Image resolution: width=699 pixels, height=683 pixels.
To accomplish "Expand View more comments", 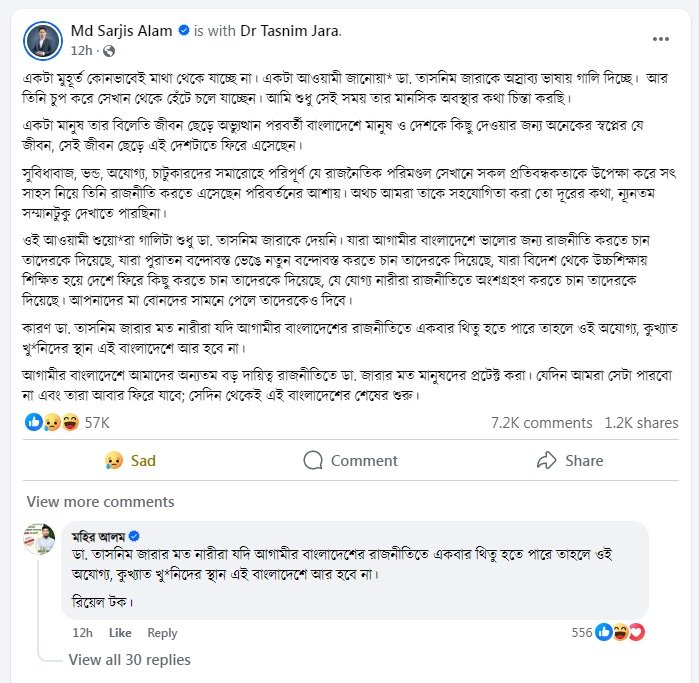I will [x=100, y=502].
